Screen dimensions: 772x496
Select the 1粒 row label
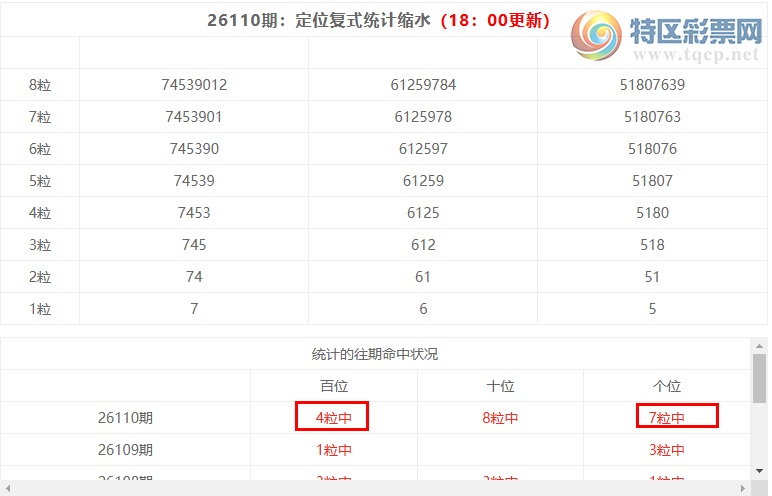point(40,309)
